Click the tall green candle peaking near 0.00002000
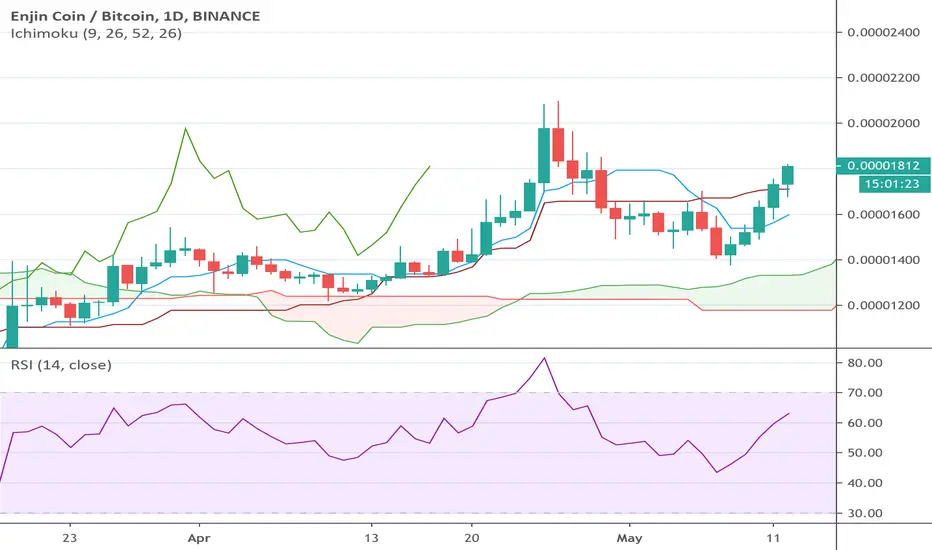 tap(543, 155)
